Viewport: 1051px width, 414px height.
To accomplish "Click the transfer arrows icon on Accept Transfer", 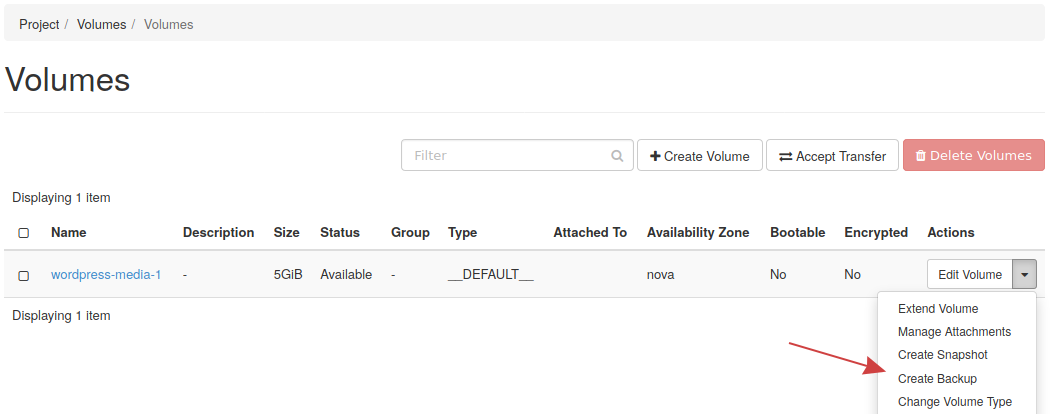I will [x=785, y=156].
